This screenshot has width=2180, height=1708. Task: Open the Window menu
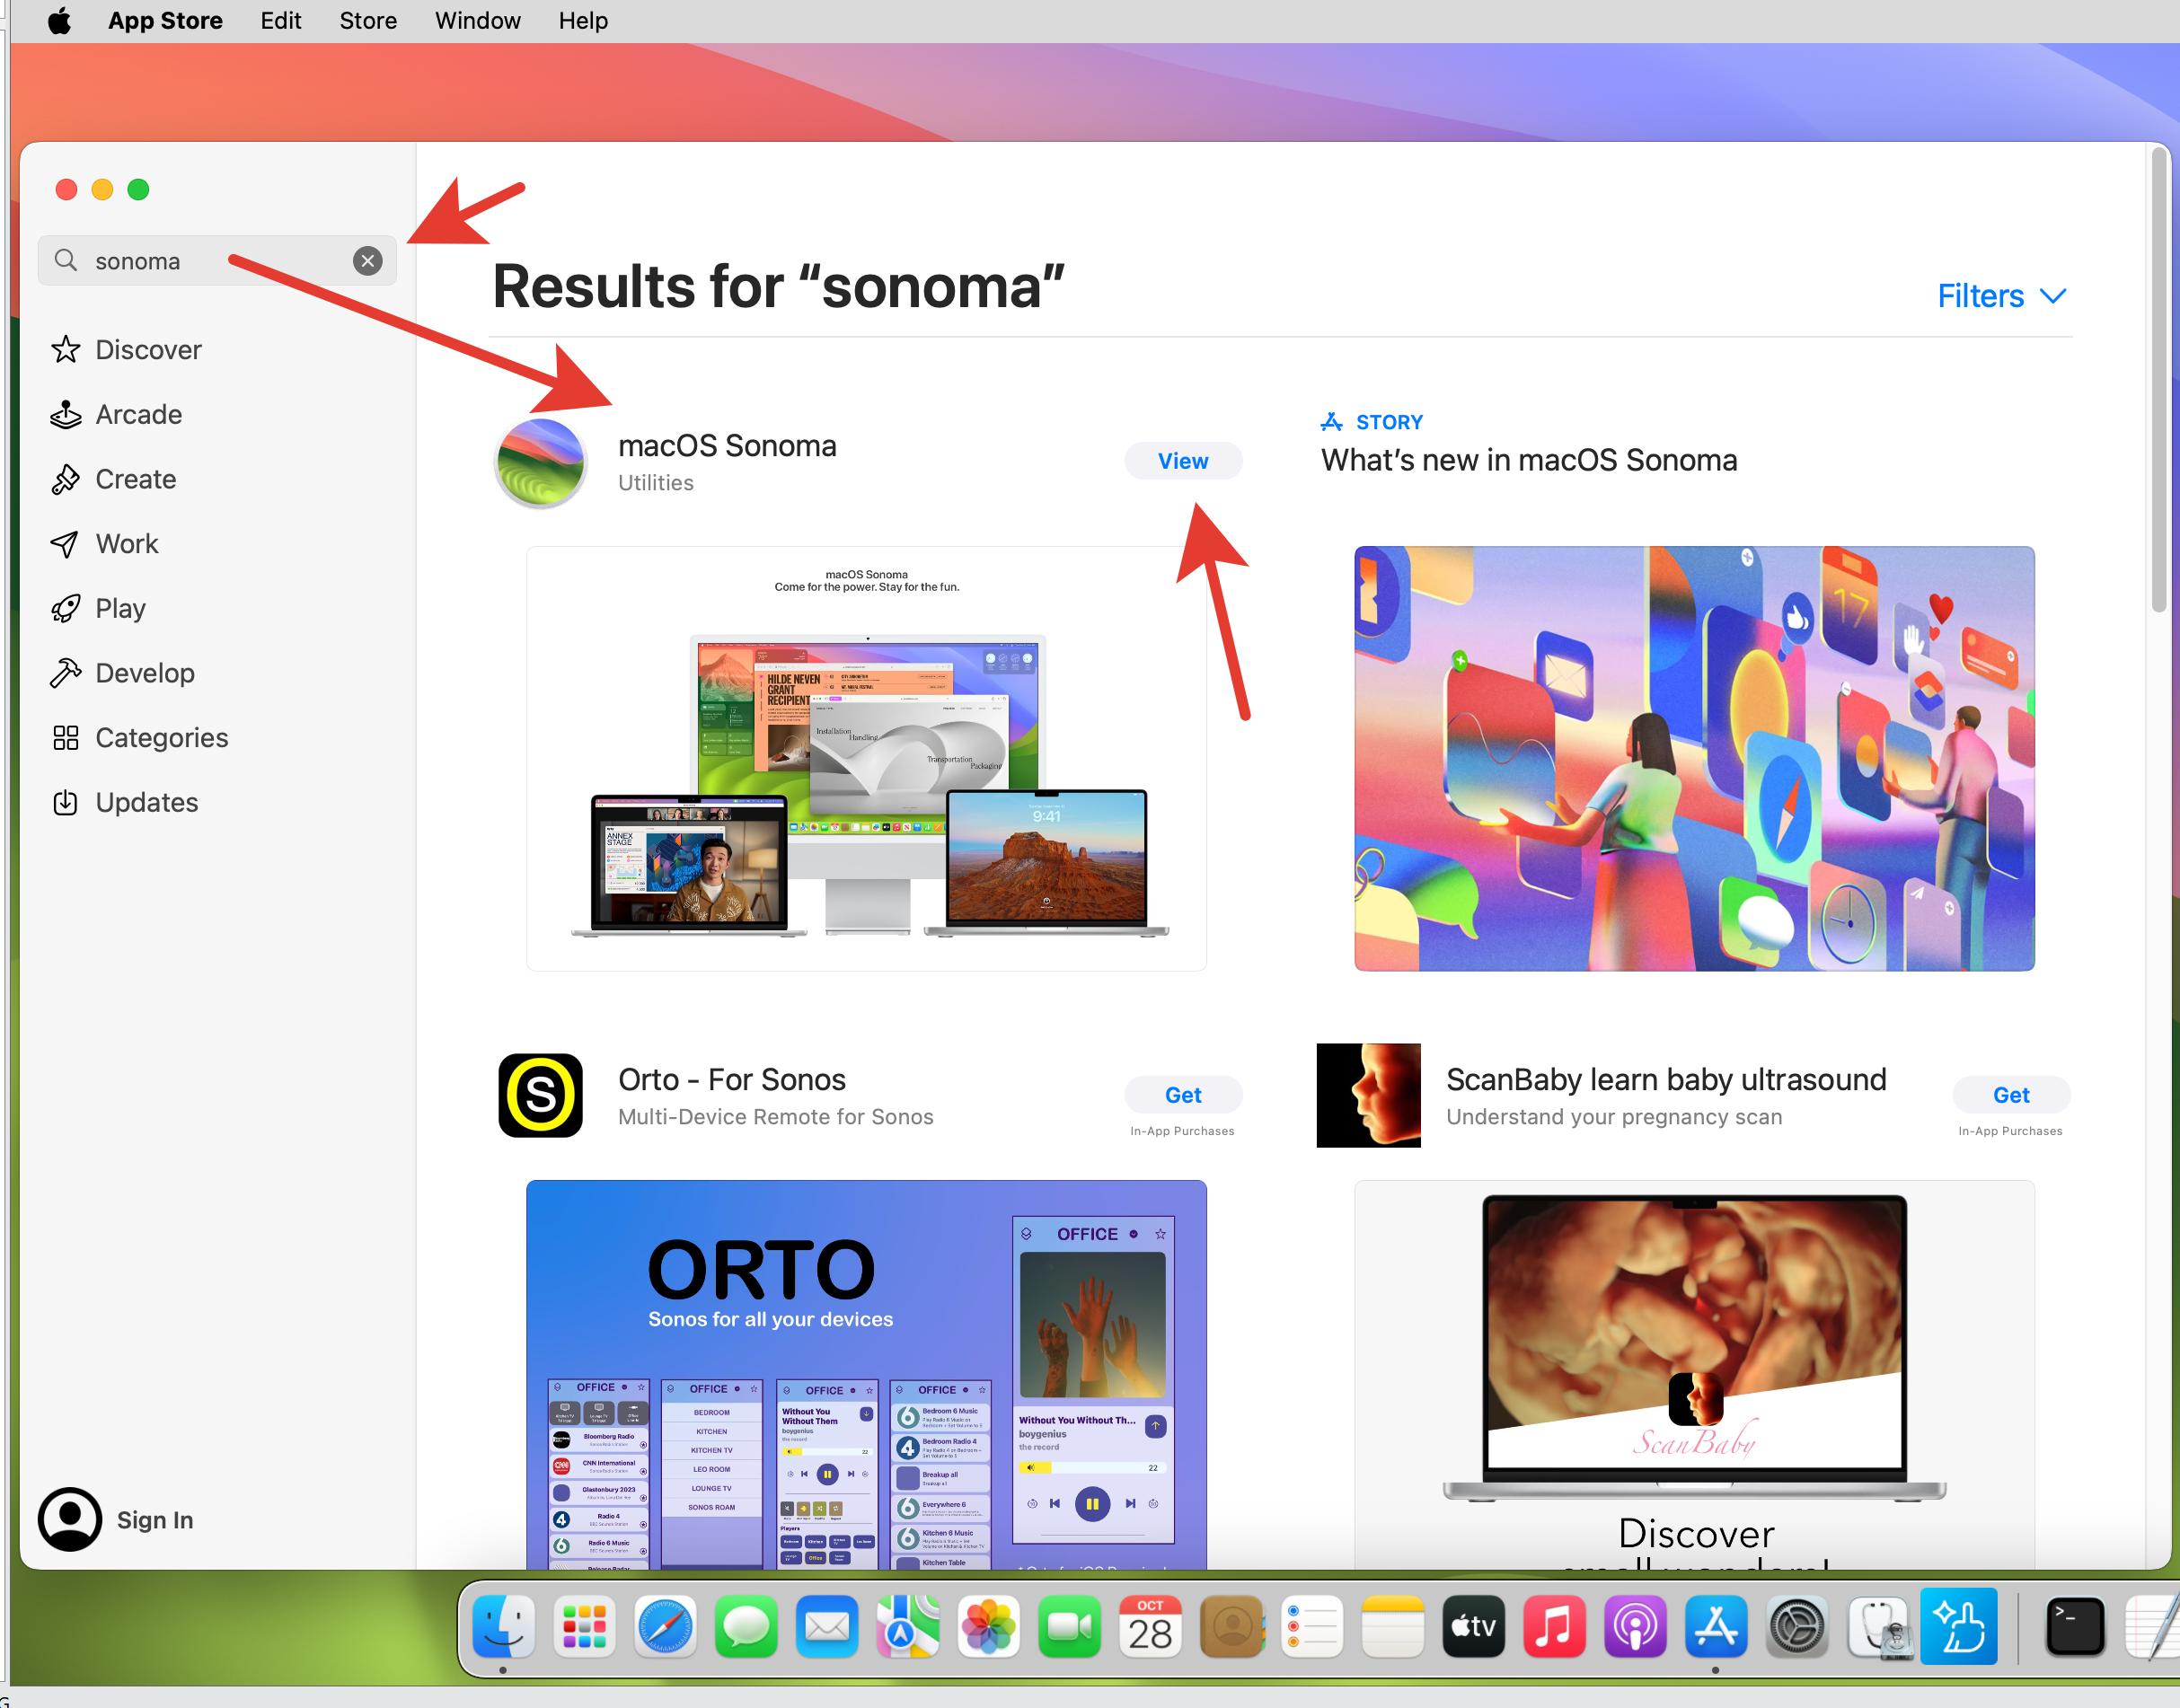pyautogui.click(x=478, y=21)
